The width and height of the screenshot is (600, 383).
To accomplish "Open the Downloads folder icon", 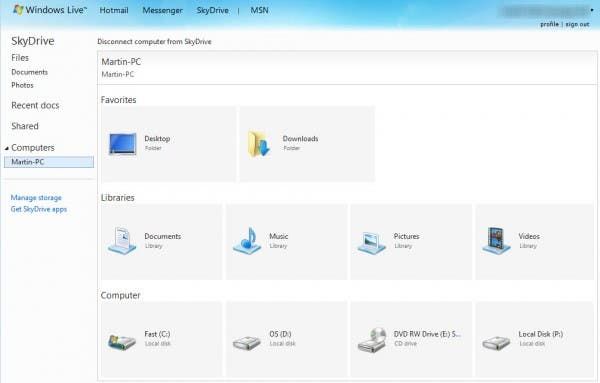I will click(259, 144).
